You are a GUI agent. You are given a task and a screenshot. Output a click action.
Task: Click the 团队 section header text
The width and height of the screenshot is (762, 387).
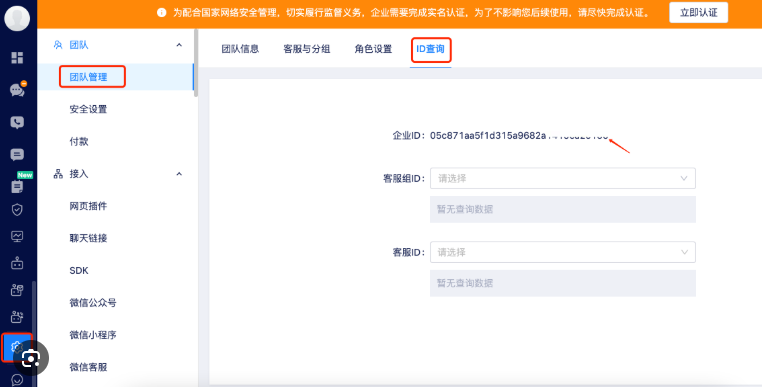tap(79, 45)
